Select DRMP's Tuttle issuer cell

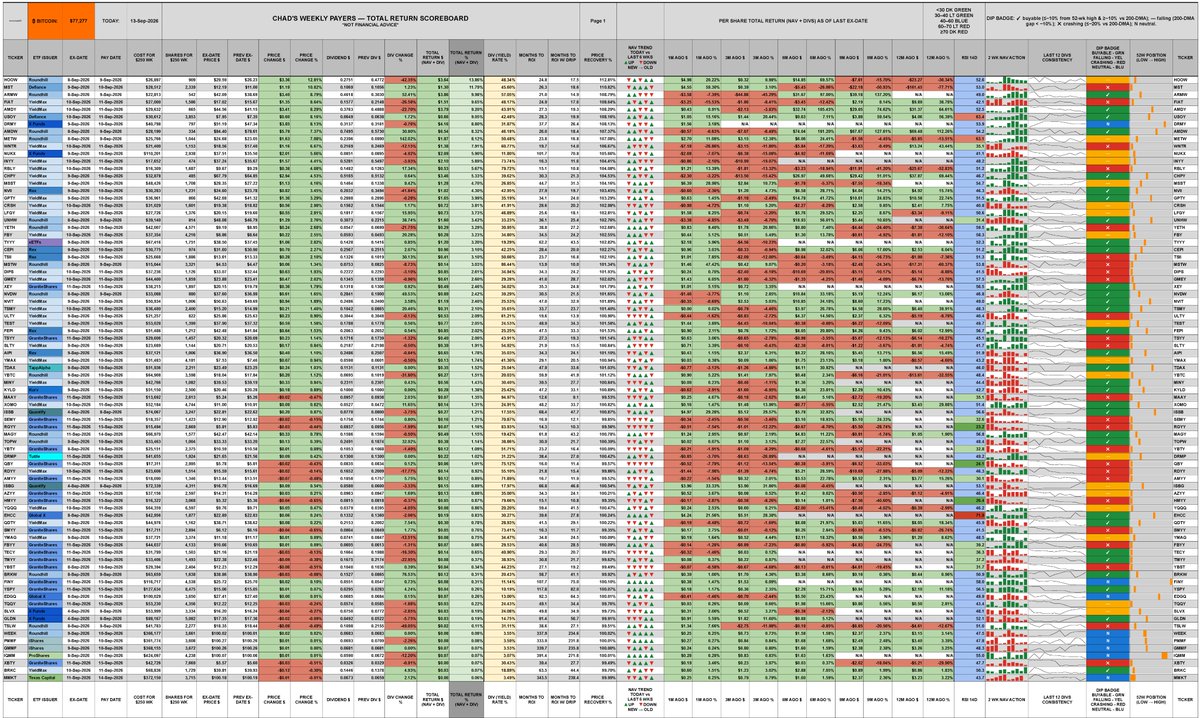point(45,456)
